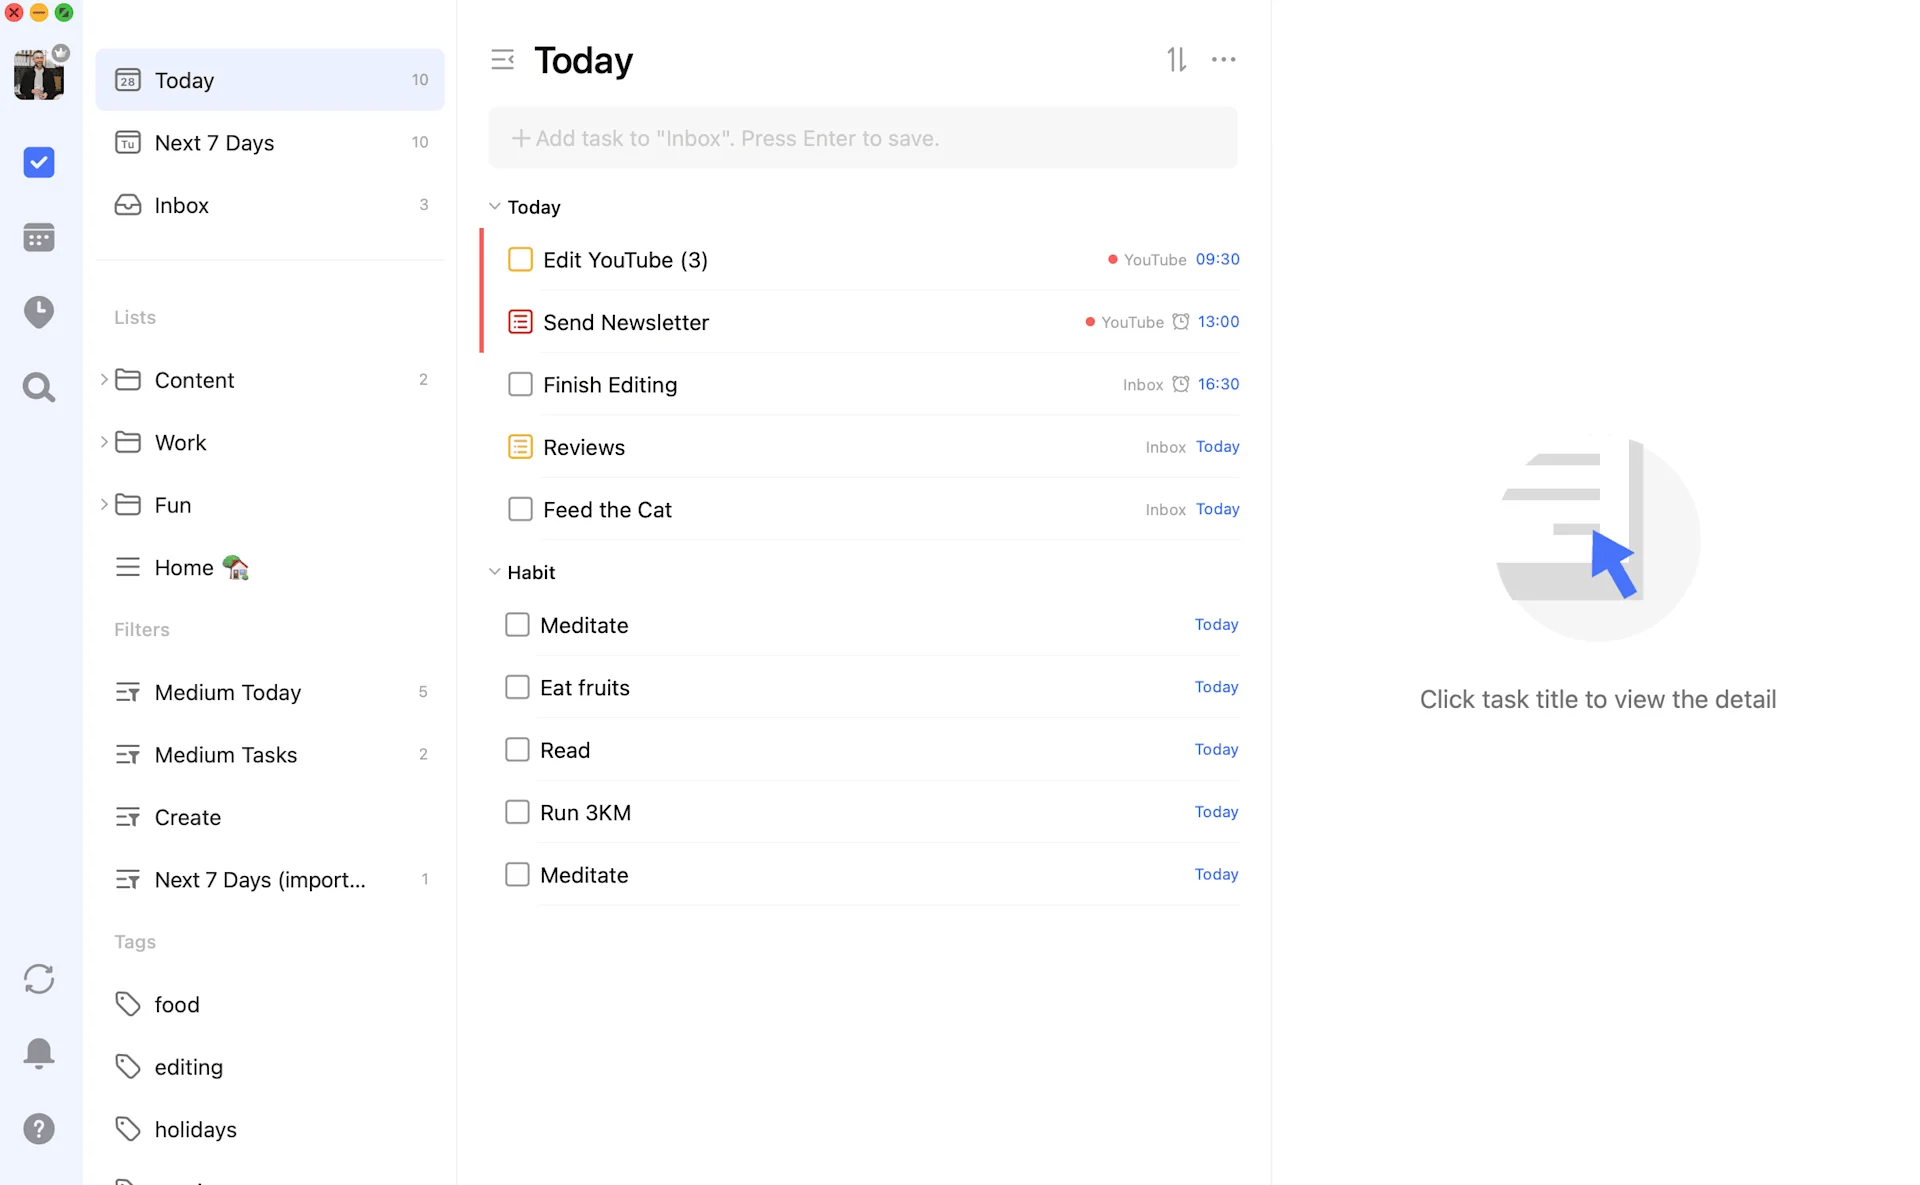Image resolution: width=1920 pixels, height=1185 pixels.
Task: Sync tasks using the refresh icon
Action: 38,979
